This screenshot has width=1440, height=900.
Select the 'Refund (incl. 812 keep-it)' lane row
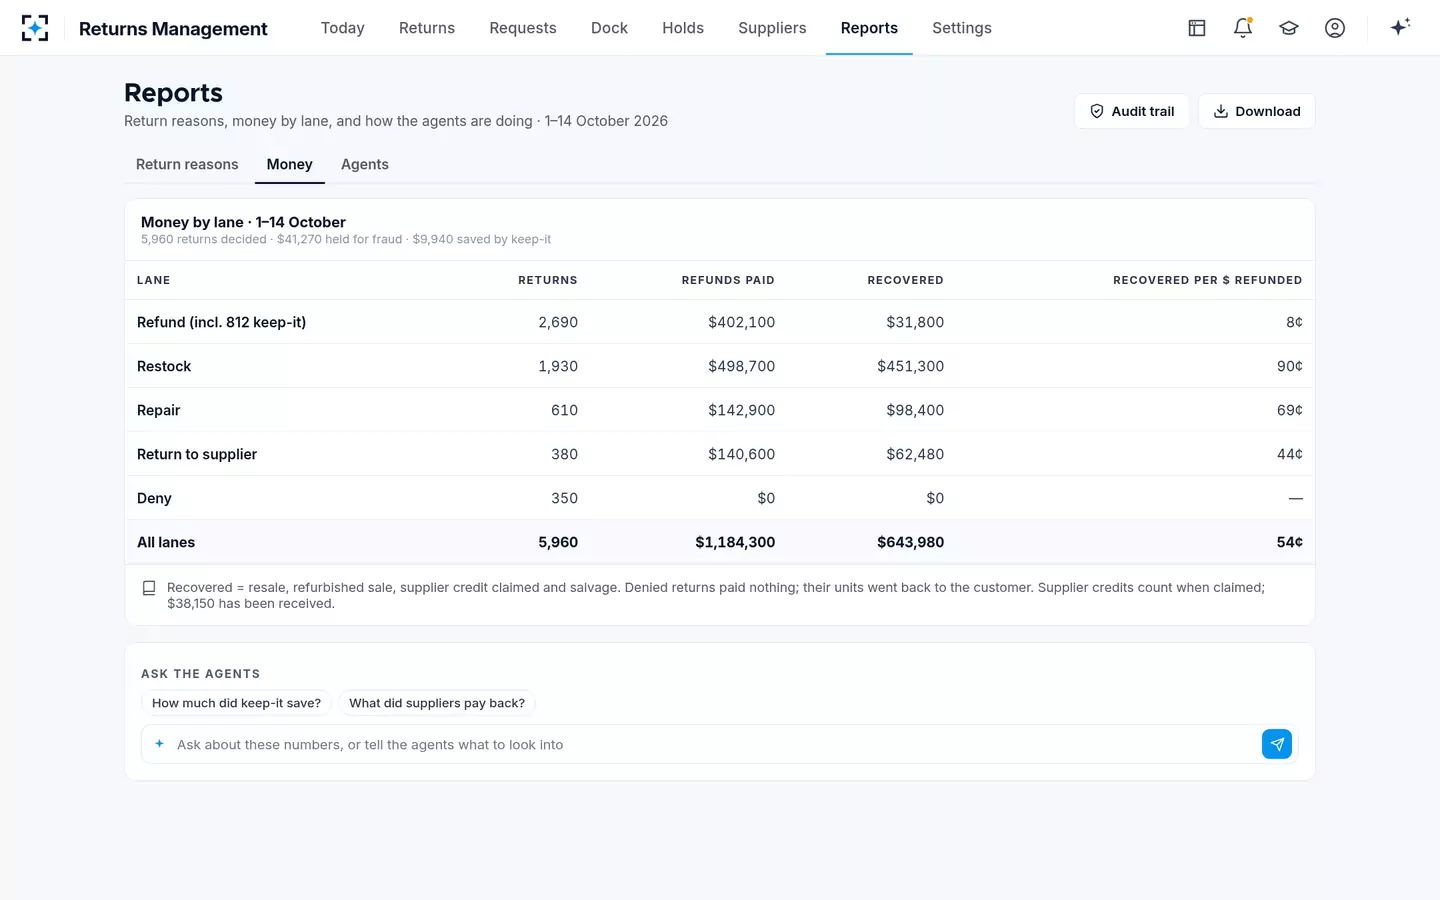[x=720, y=322]
